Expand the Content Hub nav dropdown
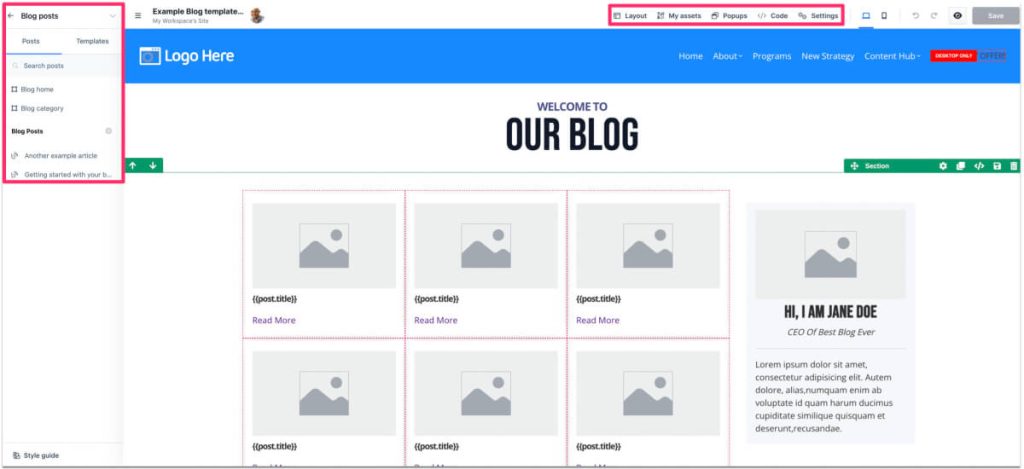This screenshot has height=469, width=1024. [892, 56]
